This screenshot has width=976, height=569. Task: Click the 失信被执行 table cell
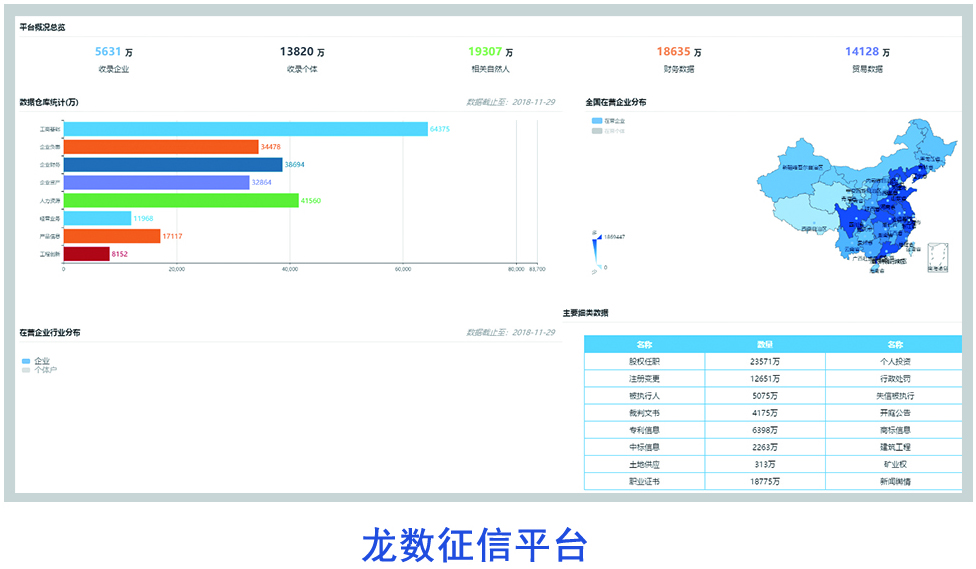point(894,395)
